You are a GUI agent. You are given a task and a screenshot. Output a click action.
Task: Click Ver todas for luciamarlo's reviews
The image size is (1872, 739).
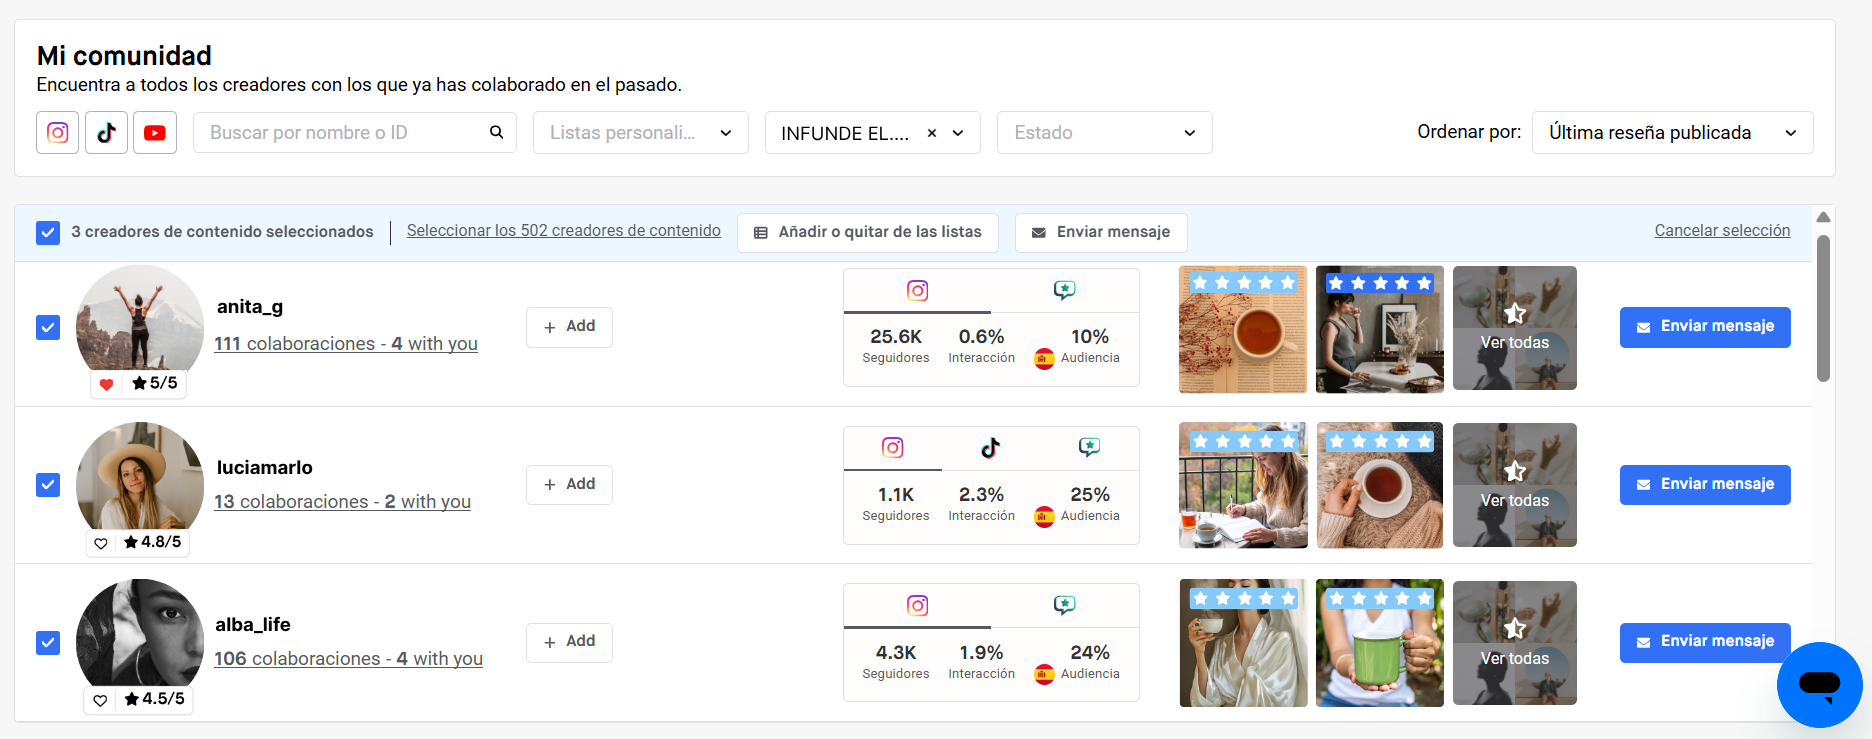pyautogui.click(x=1515, y=485)
